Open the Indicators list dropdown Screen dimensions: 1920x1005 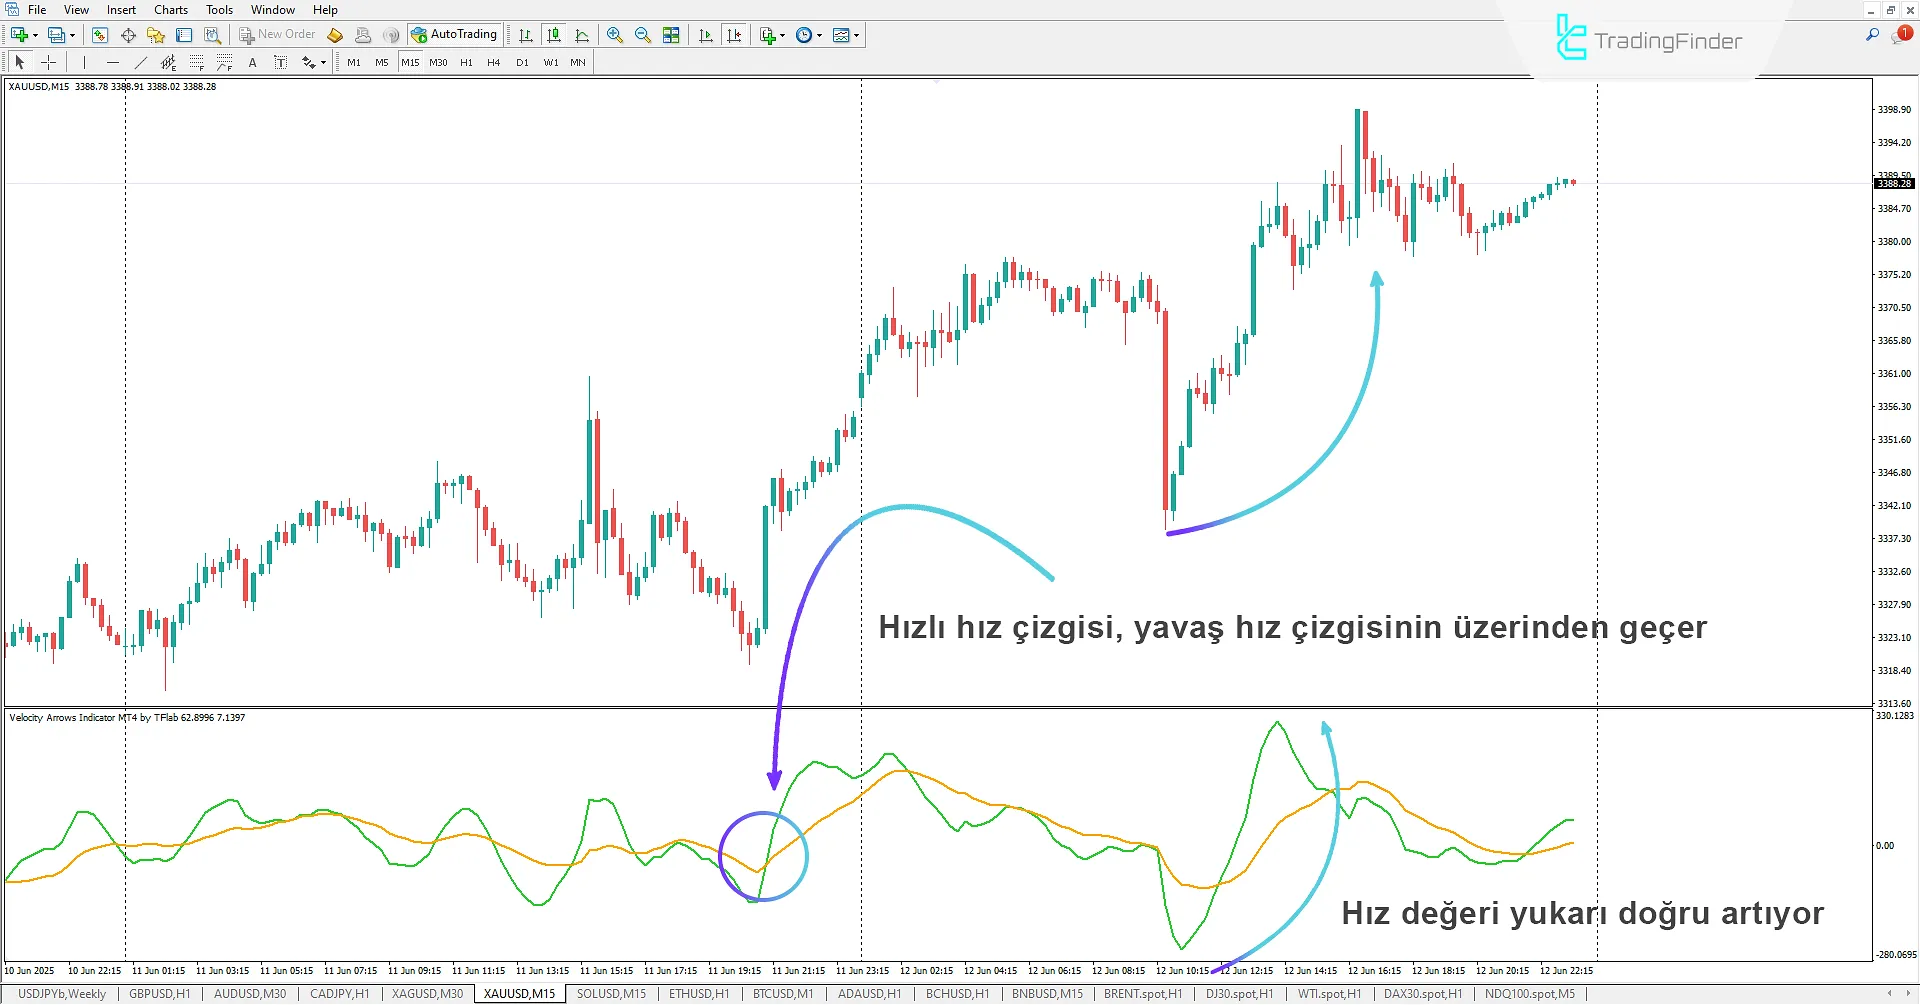783,35
